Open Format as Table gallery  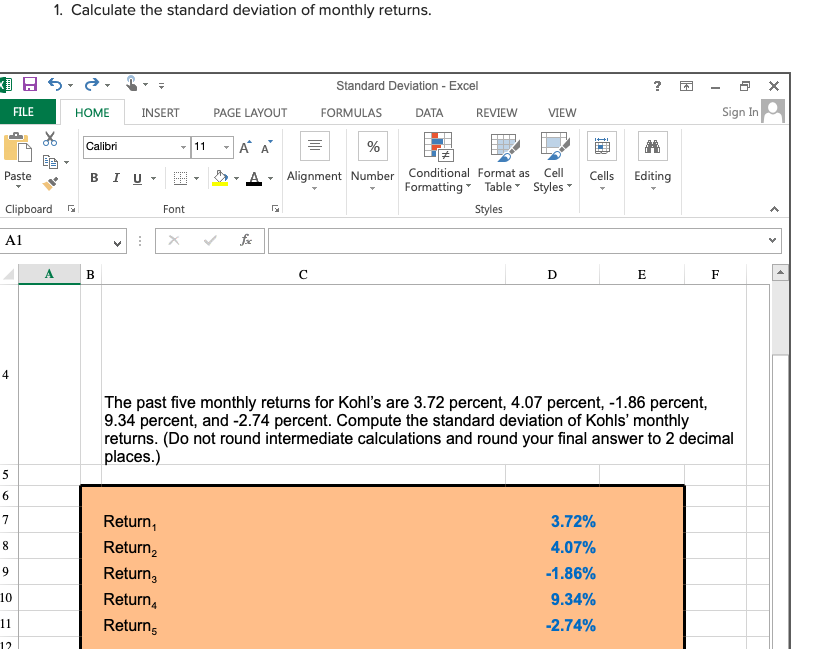click(504, 162)
